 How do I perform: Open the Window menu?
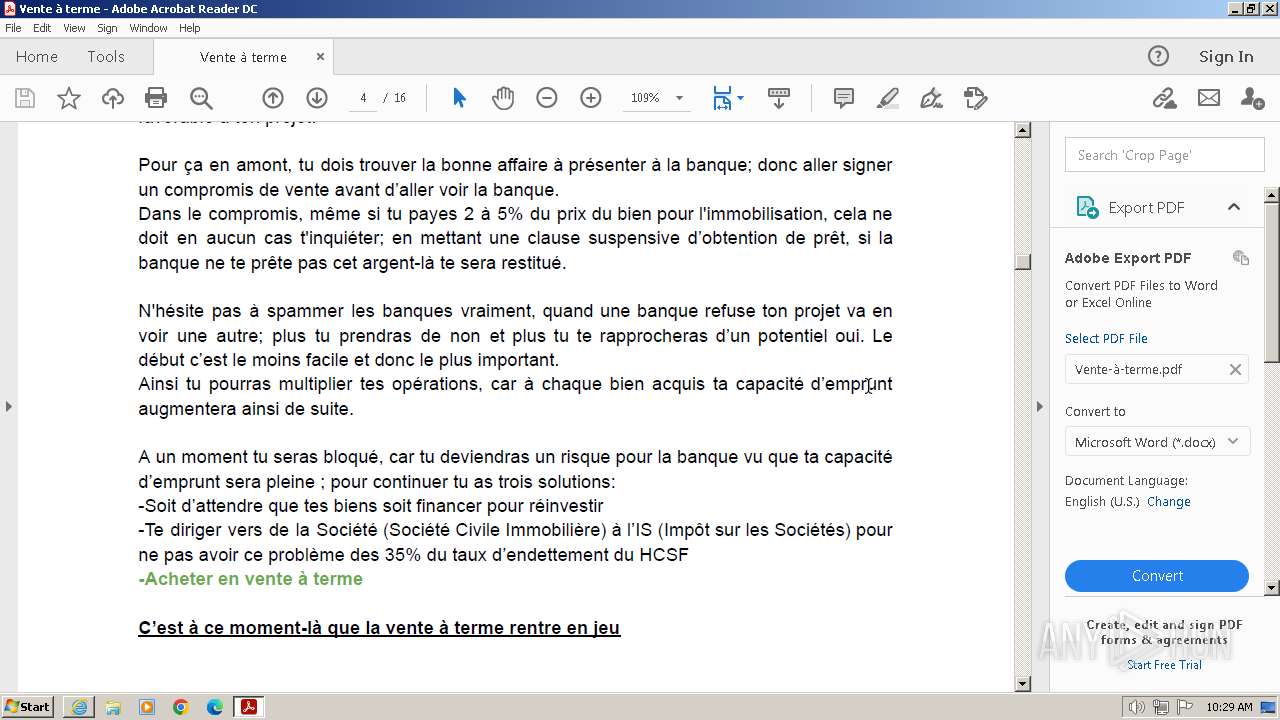click(148, 28)
